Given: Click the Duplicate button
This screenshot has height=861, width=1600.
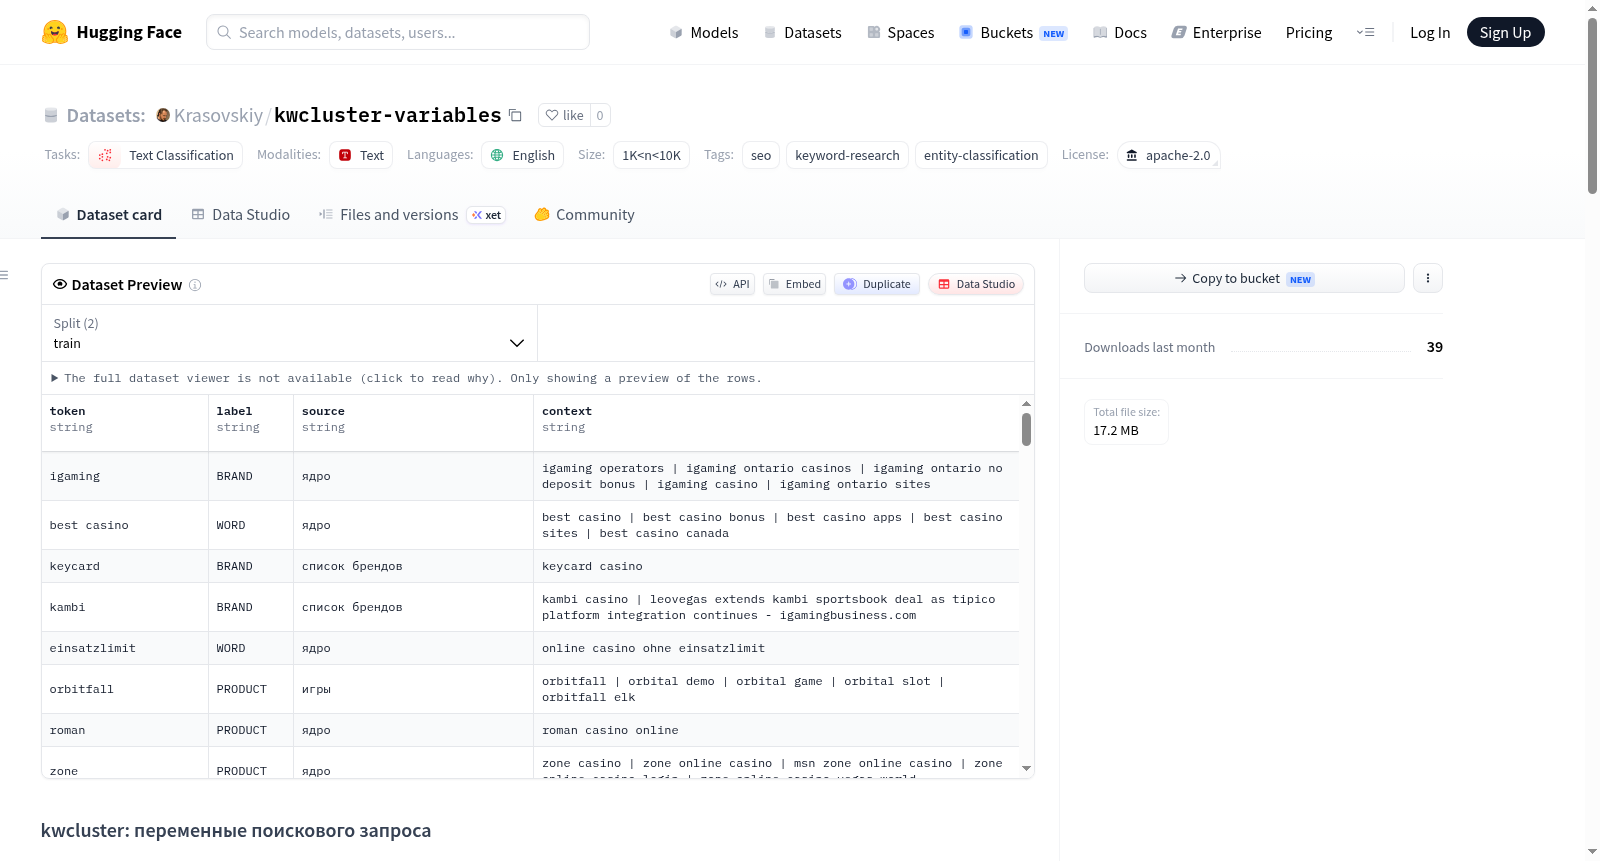Looking at the screenshot, I should pos(877,284).
